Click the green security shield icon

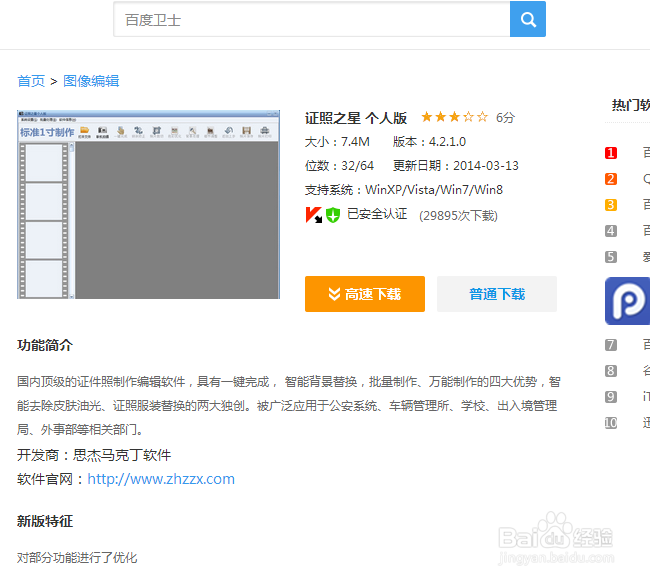tap(332, 215)
